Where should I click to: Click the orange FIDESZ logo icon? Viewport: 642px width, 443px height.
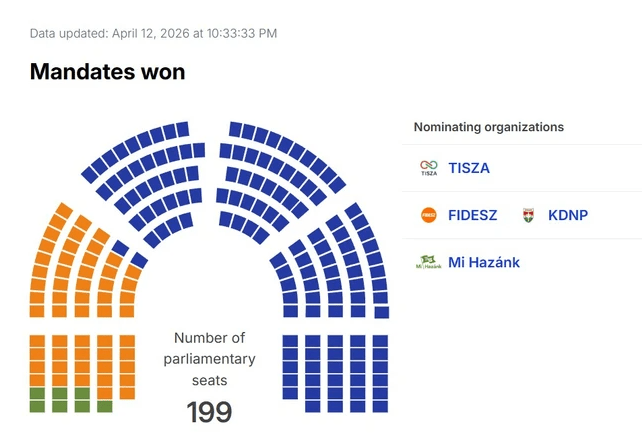coord(429,215)
